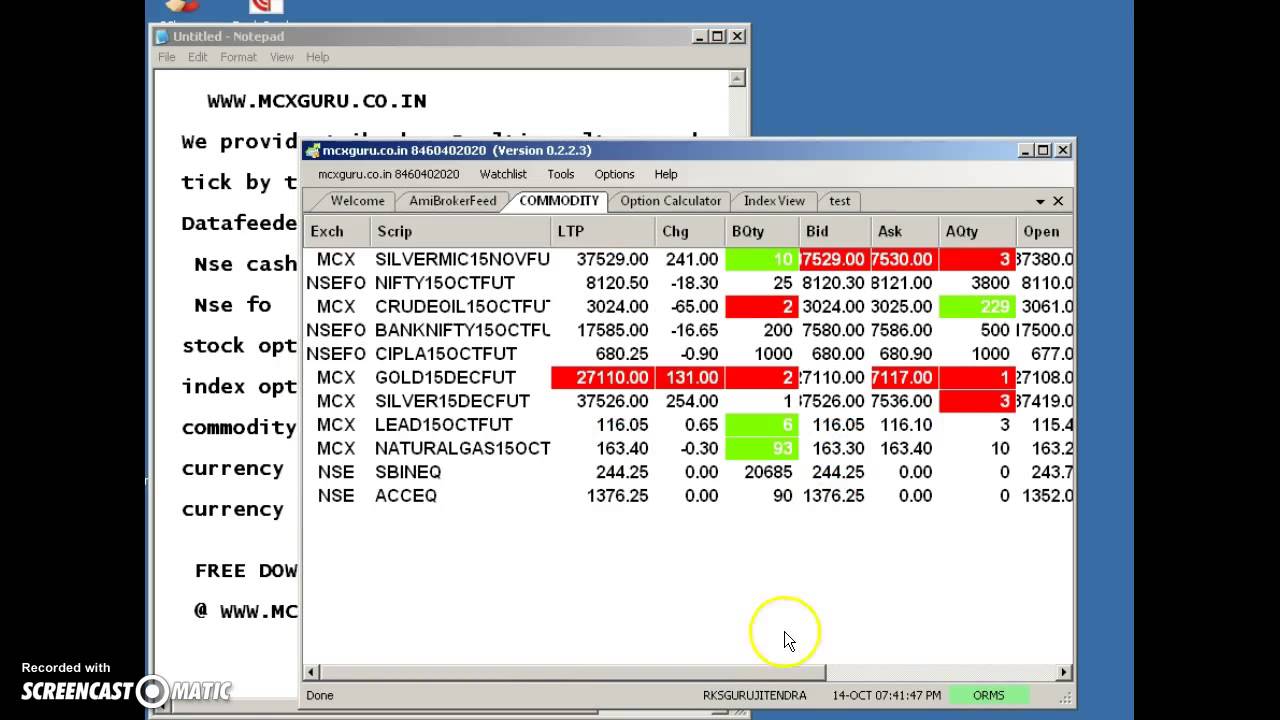The width and height of the screenshot is (1280, 720).
Task: Select the SILVER15DECFUT scrip row
Action: pos(688,401)
